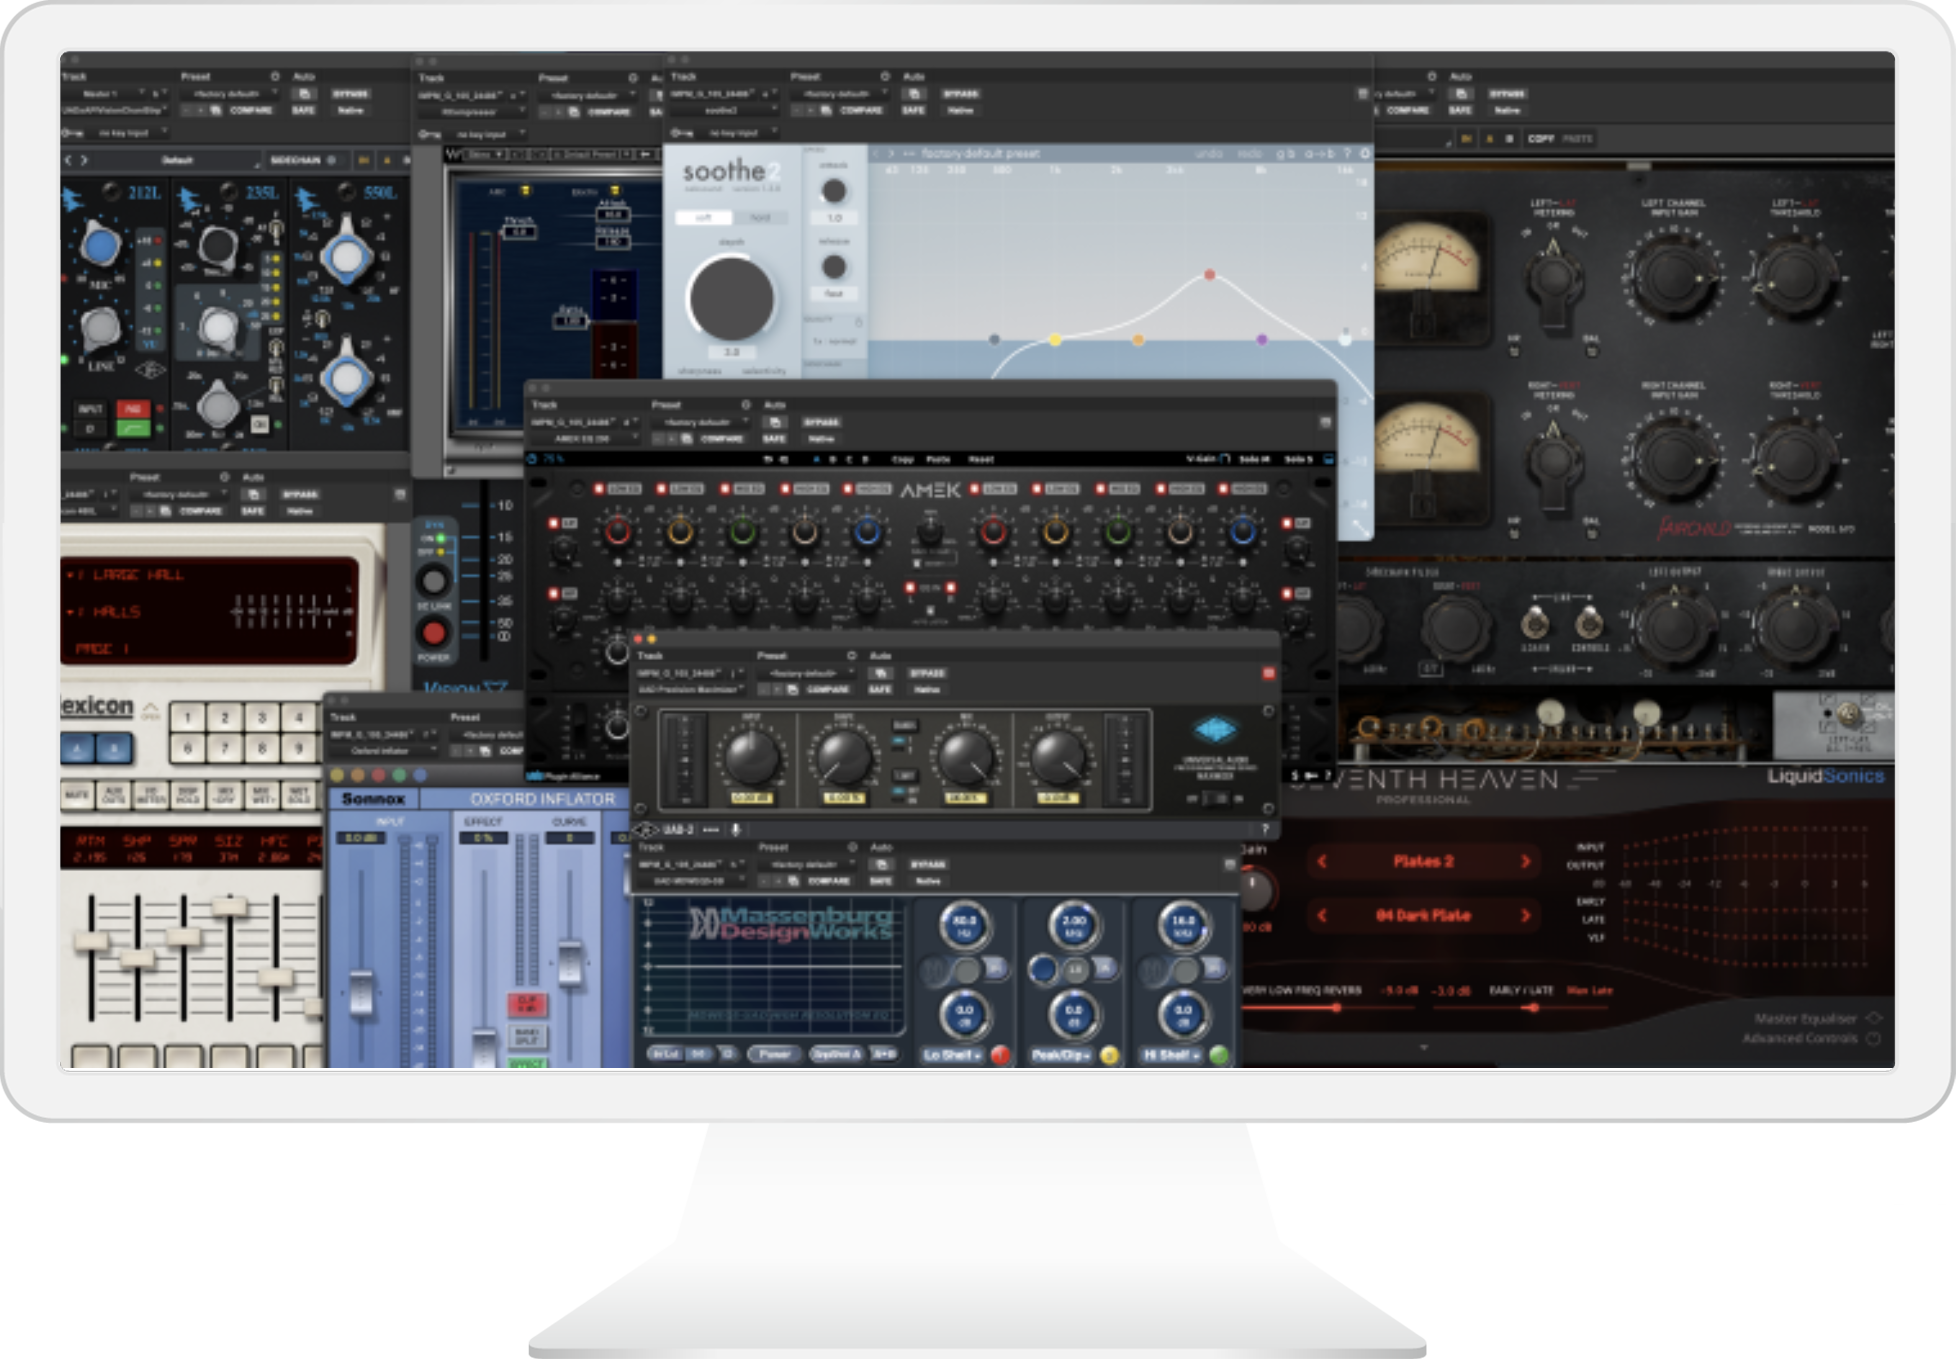Toggle BYPASS in the UAD Precision Maximizer header
This screenshot has height=1359, width=1956.
pyautogui.click(x=927, y=673)
